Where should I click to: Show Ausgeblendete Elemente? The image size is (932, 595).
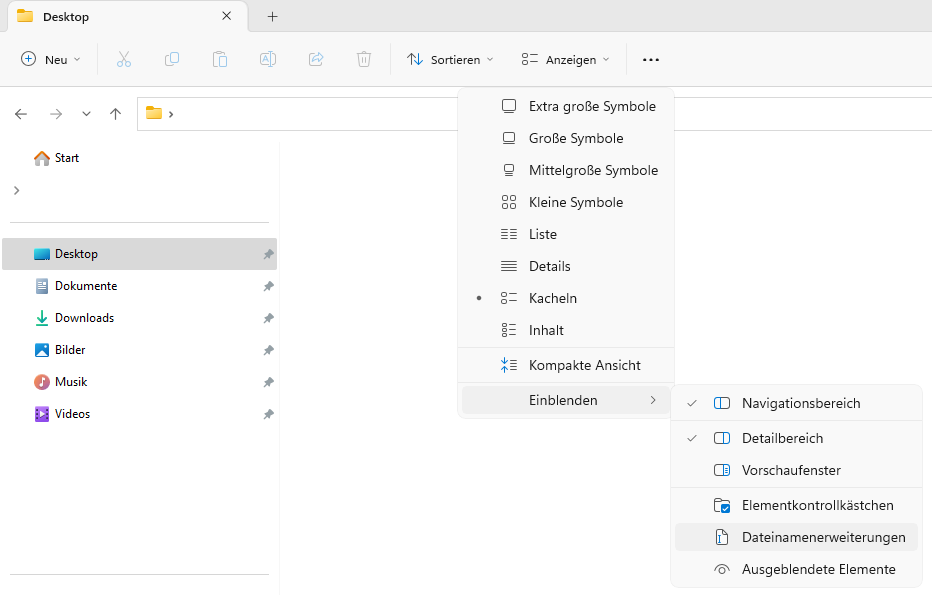click(x=817, y=569)
